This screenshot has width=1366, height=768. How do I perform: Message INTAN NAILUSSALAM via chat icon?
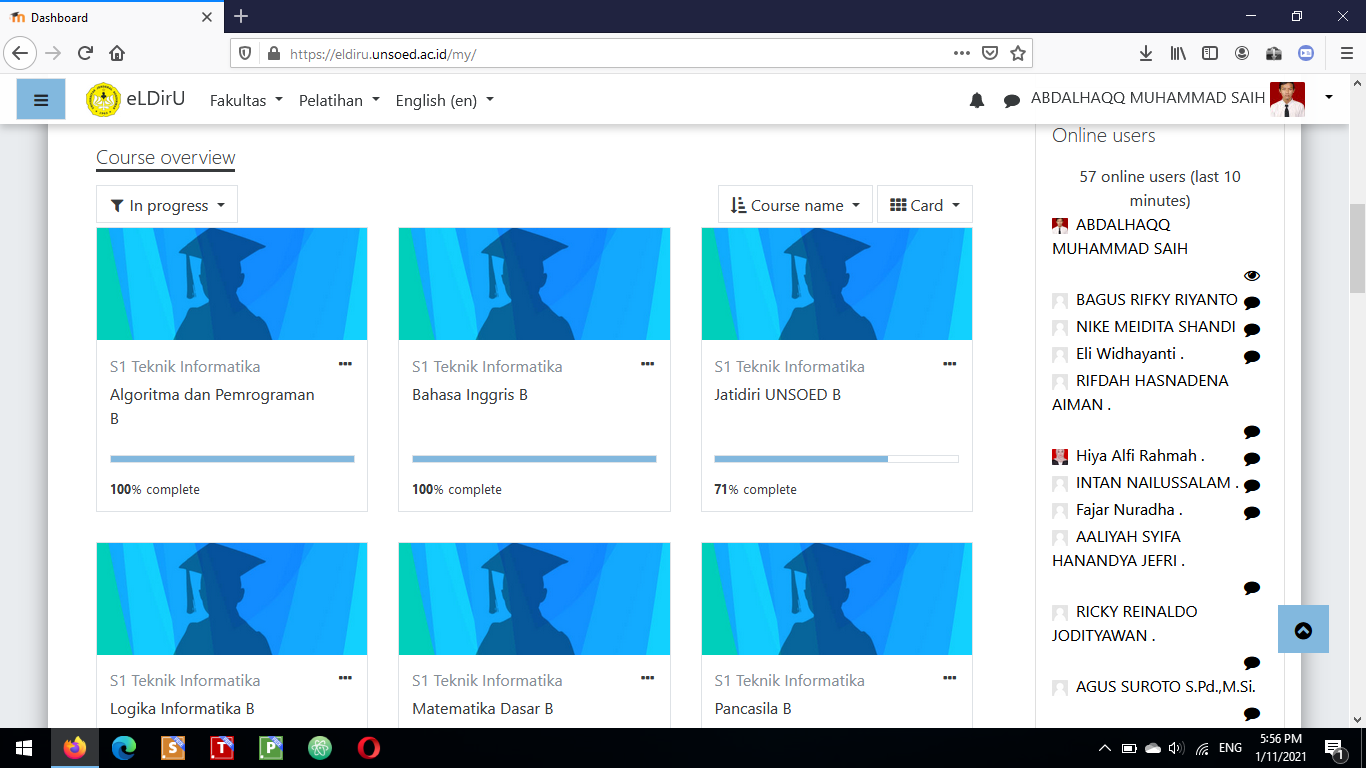coord(1252,486)
